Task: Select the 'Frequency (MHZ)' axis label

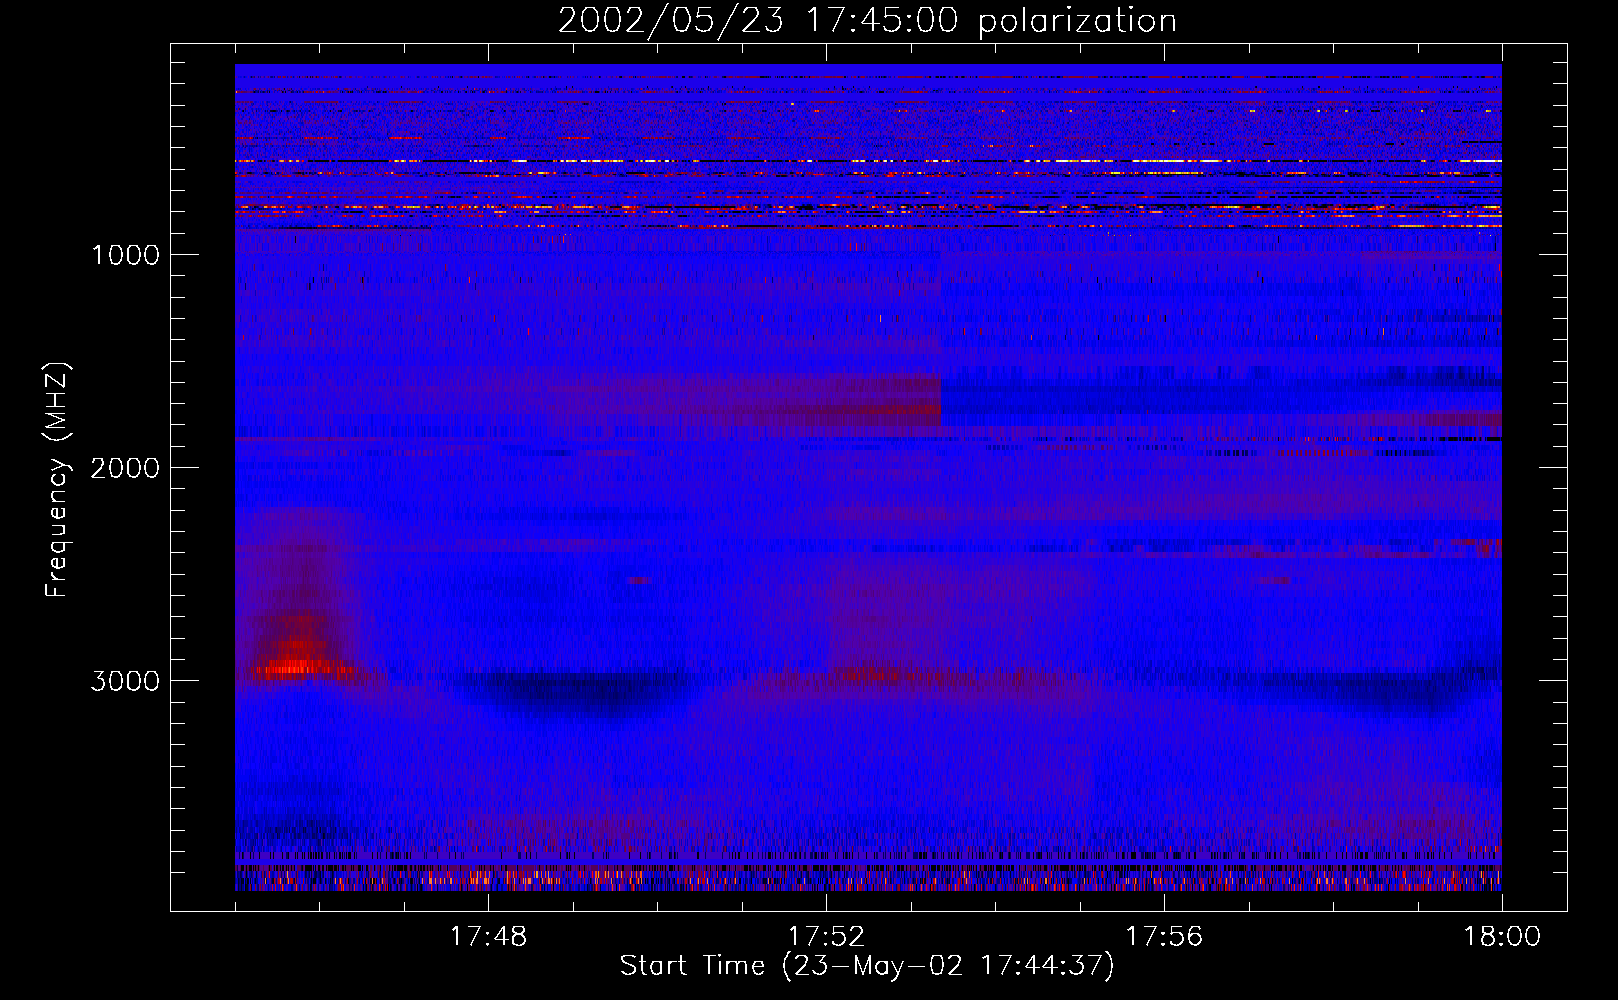Action: point(57,480)
